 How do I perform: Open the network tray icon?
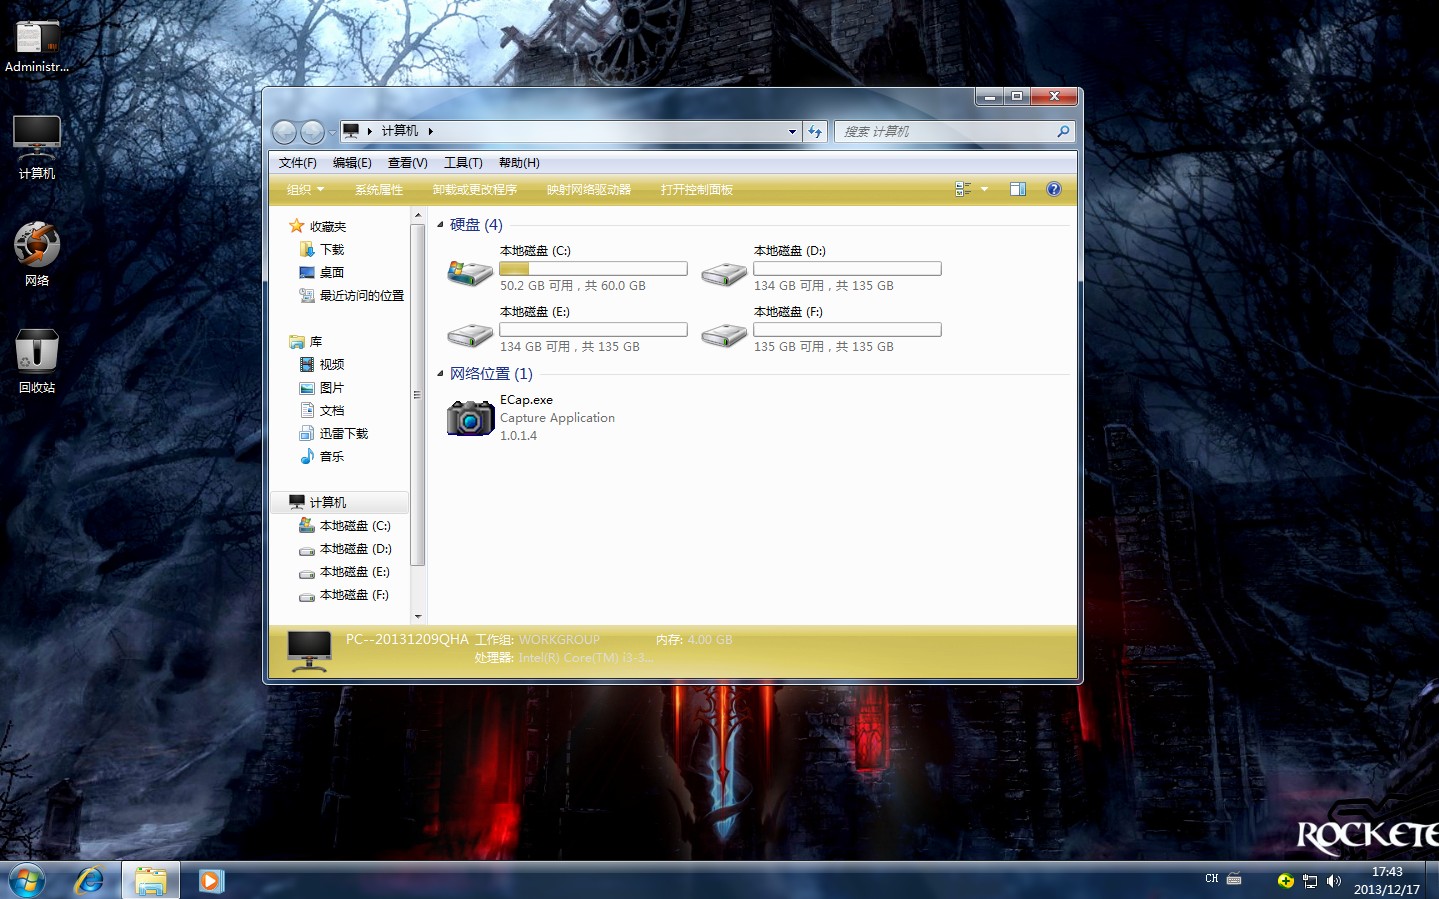(x=1310, y=881)
